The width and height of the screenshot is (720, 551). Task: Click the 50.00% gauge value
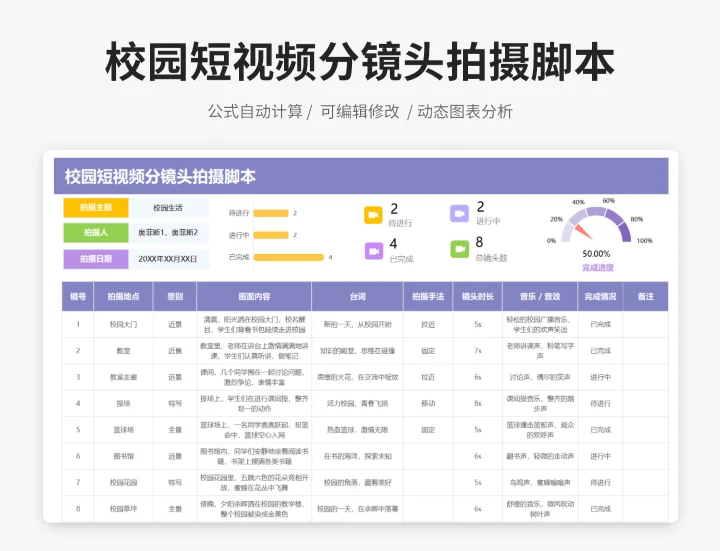[x=596, y=254]
